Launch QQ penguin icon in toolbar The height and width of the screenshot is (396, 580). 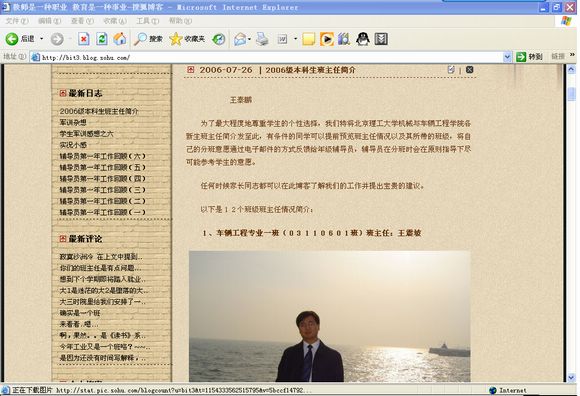point(362,39)
